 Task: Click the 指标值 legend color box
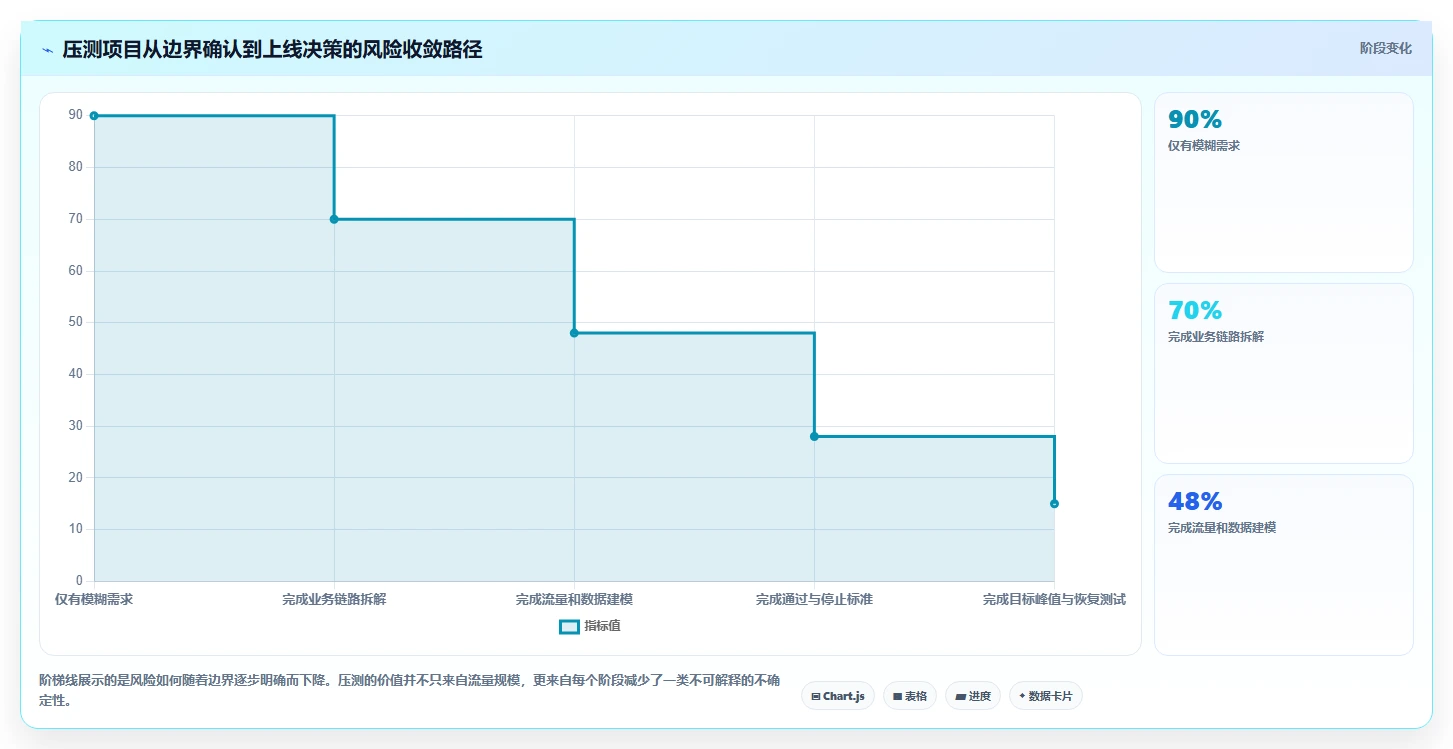click(569, 626)
